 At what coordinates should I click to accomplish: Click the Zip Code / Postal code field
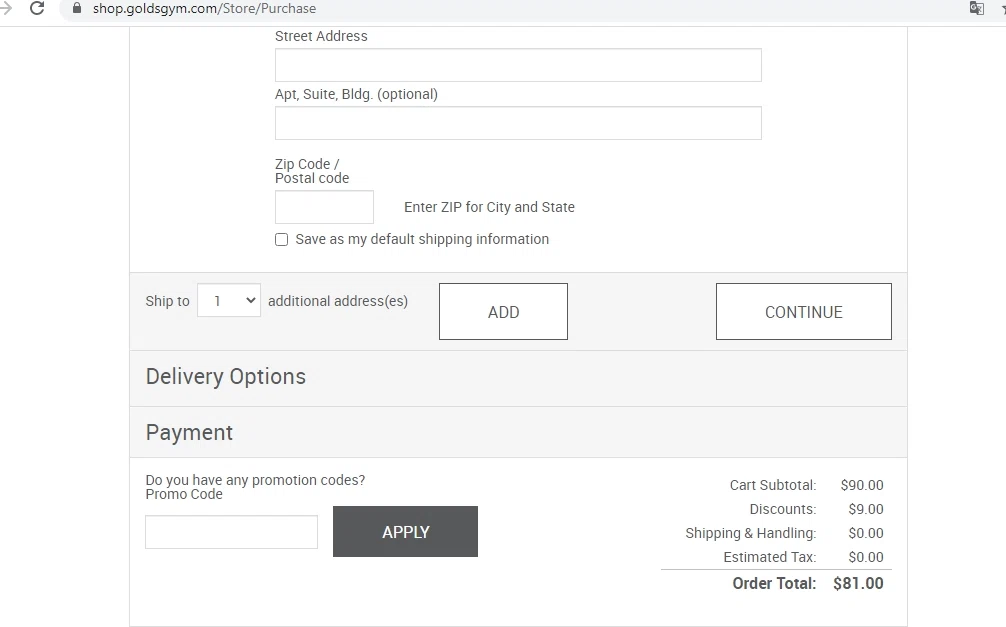tap(324, 207)
